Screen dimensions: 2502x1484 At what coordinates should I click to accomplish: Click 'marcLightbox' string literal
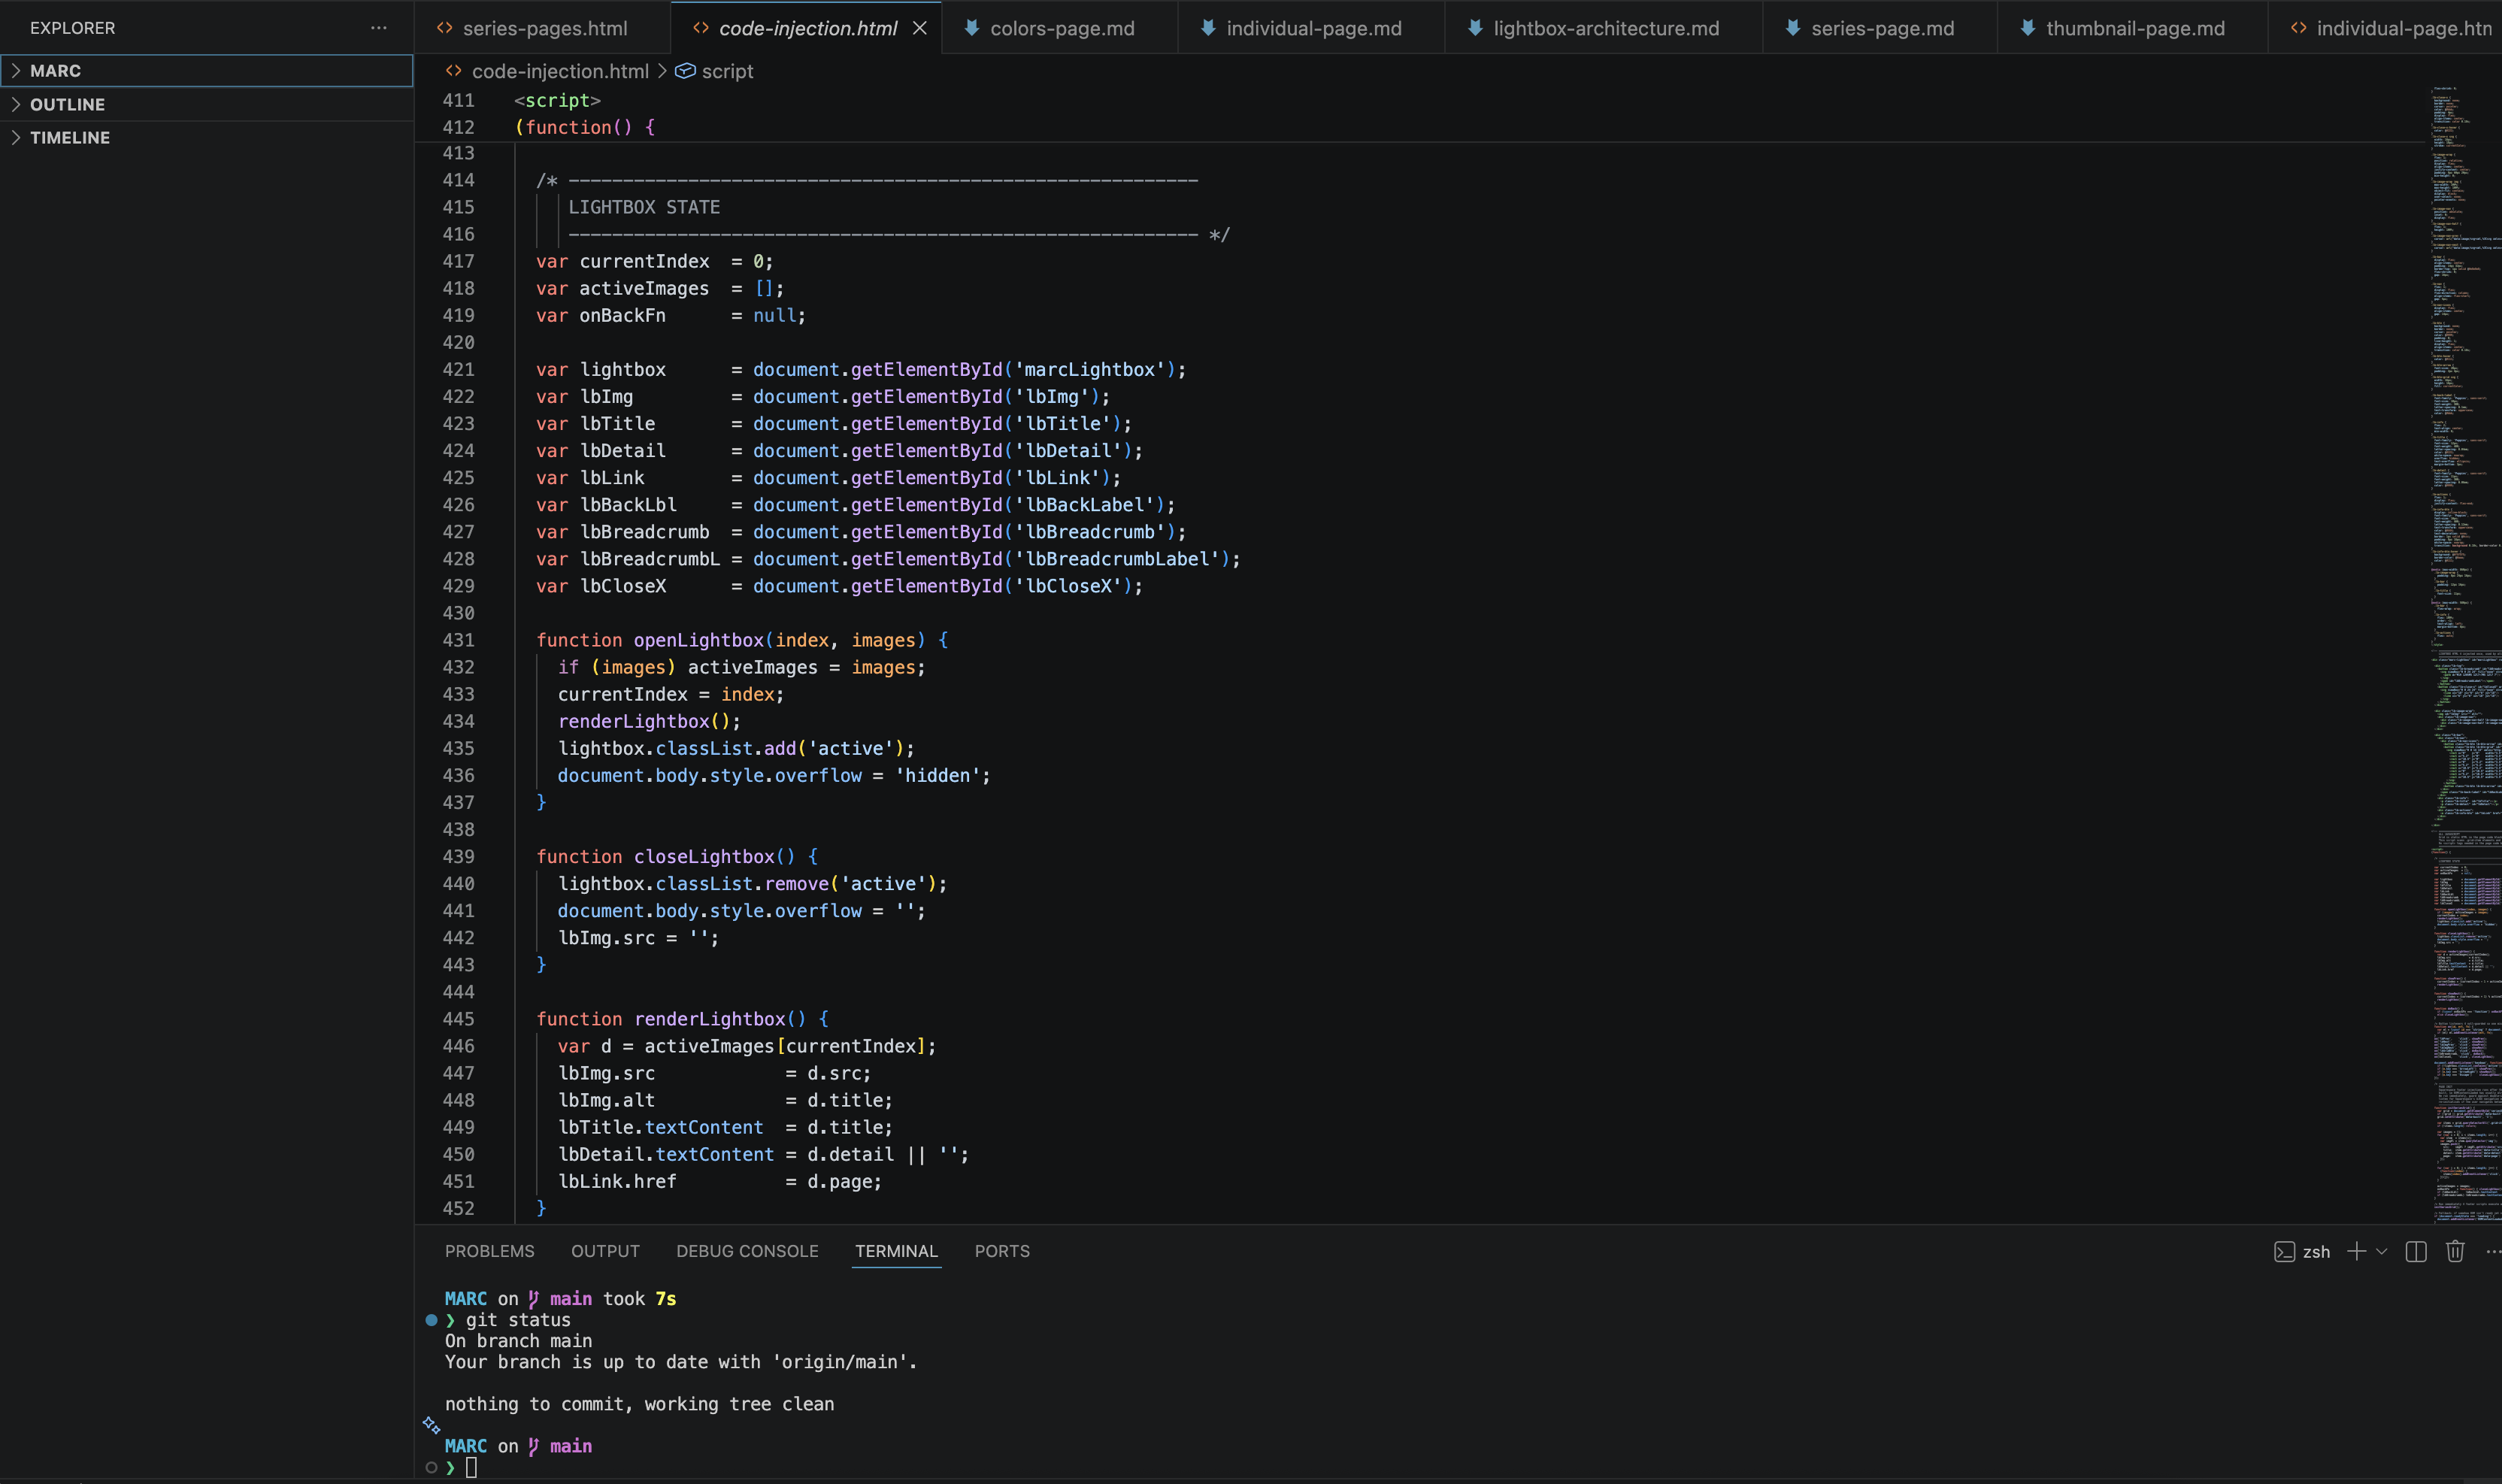1089,370
